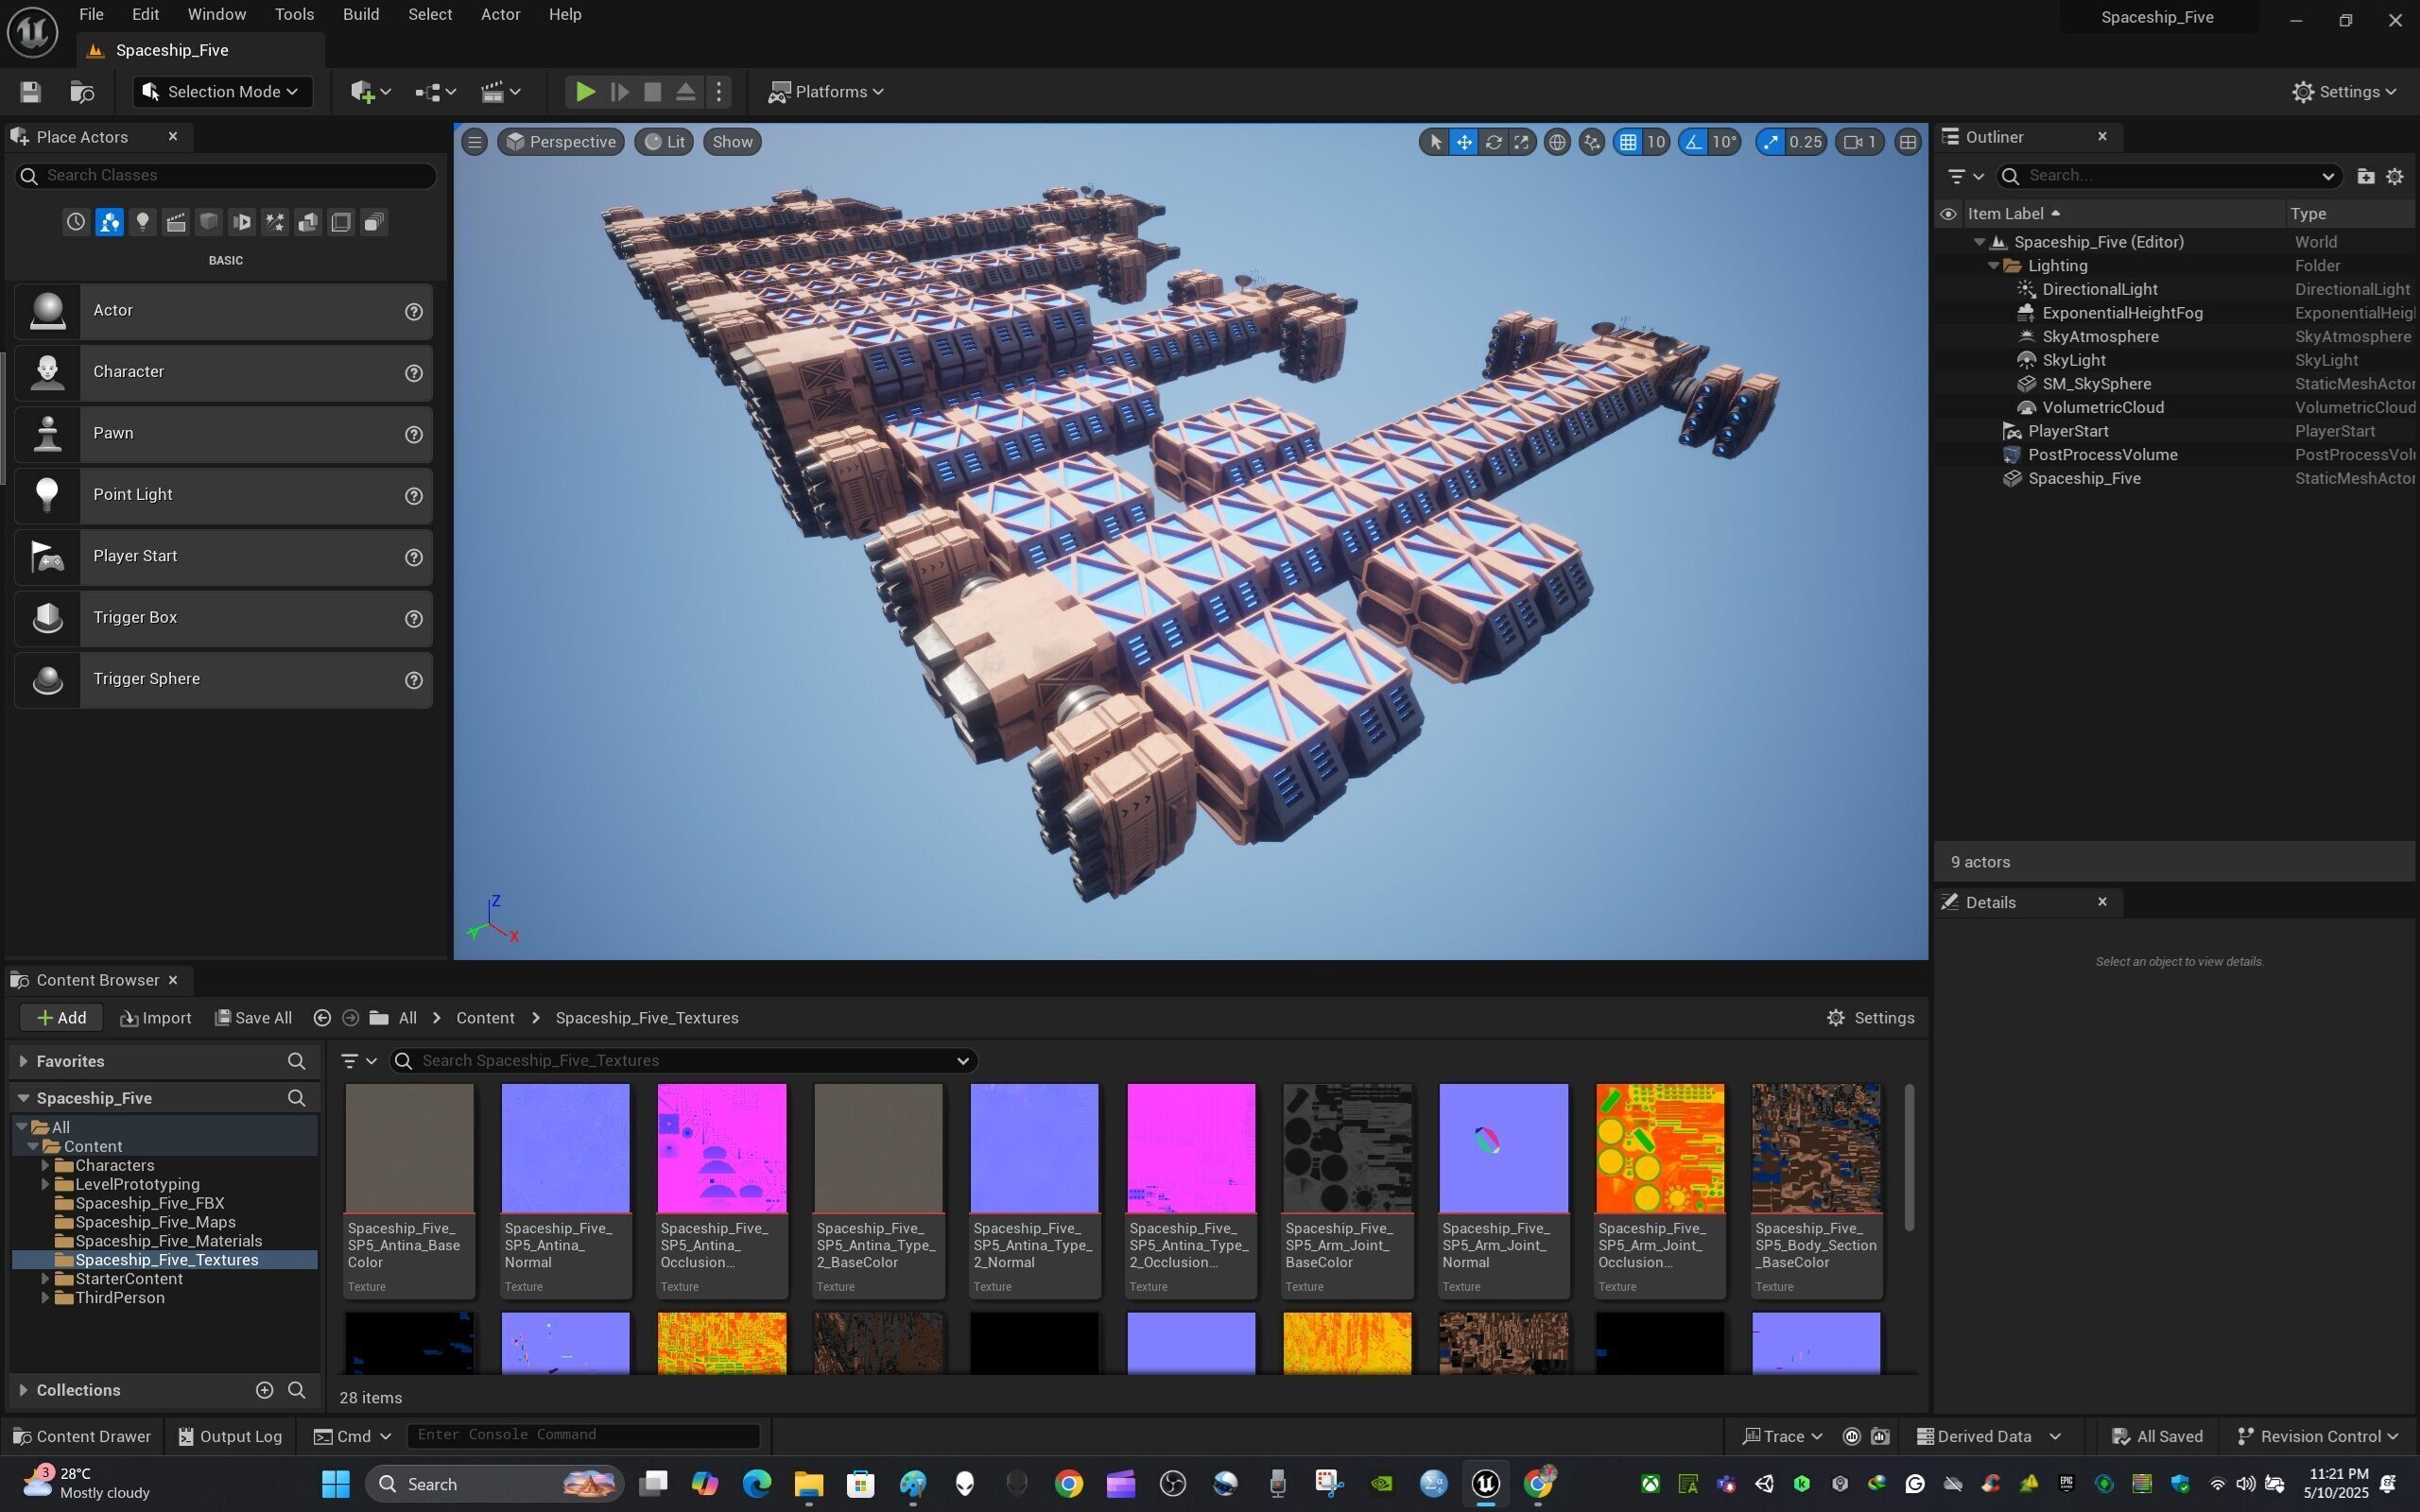Select the Volumes category icon in Place Actors
This screenshot has width=2420, height=1512.
pos(341,222)
